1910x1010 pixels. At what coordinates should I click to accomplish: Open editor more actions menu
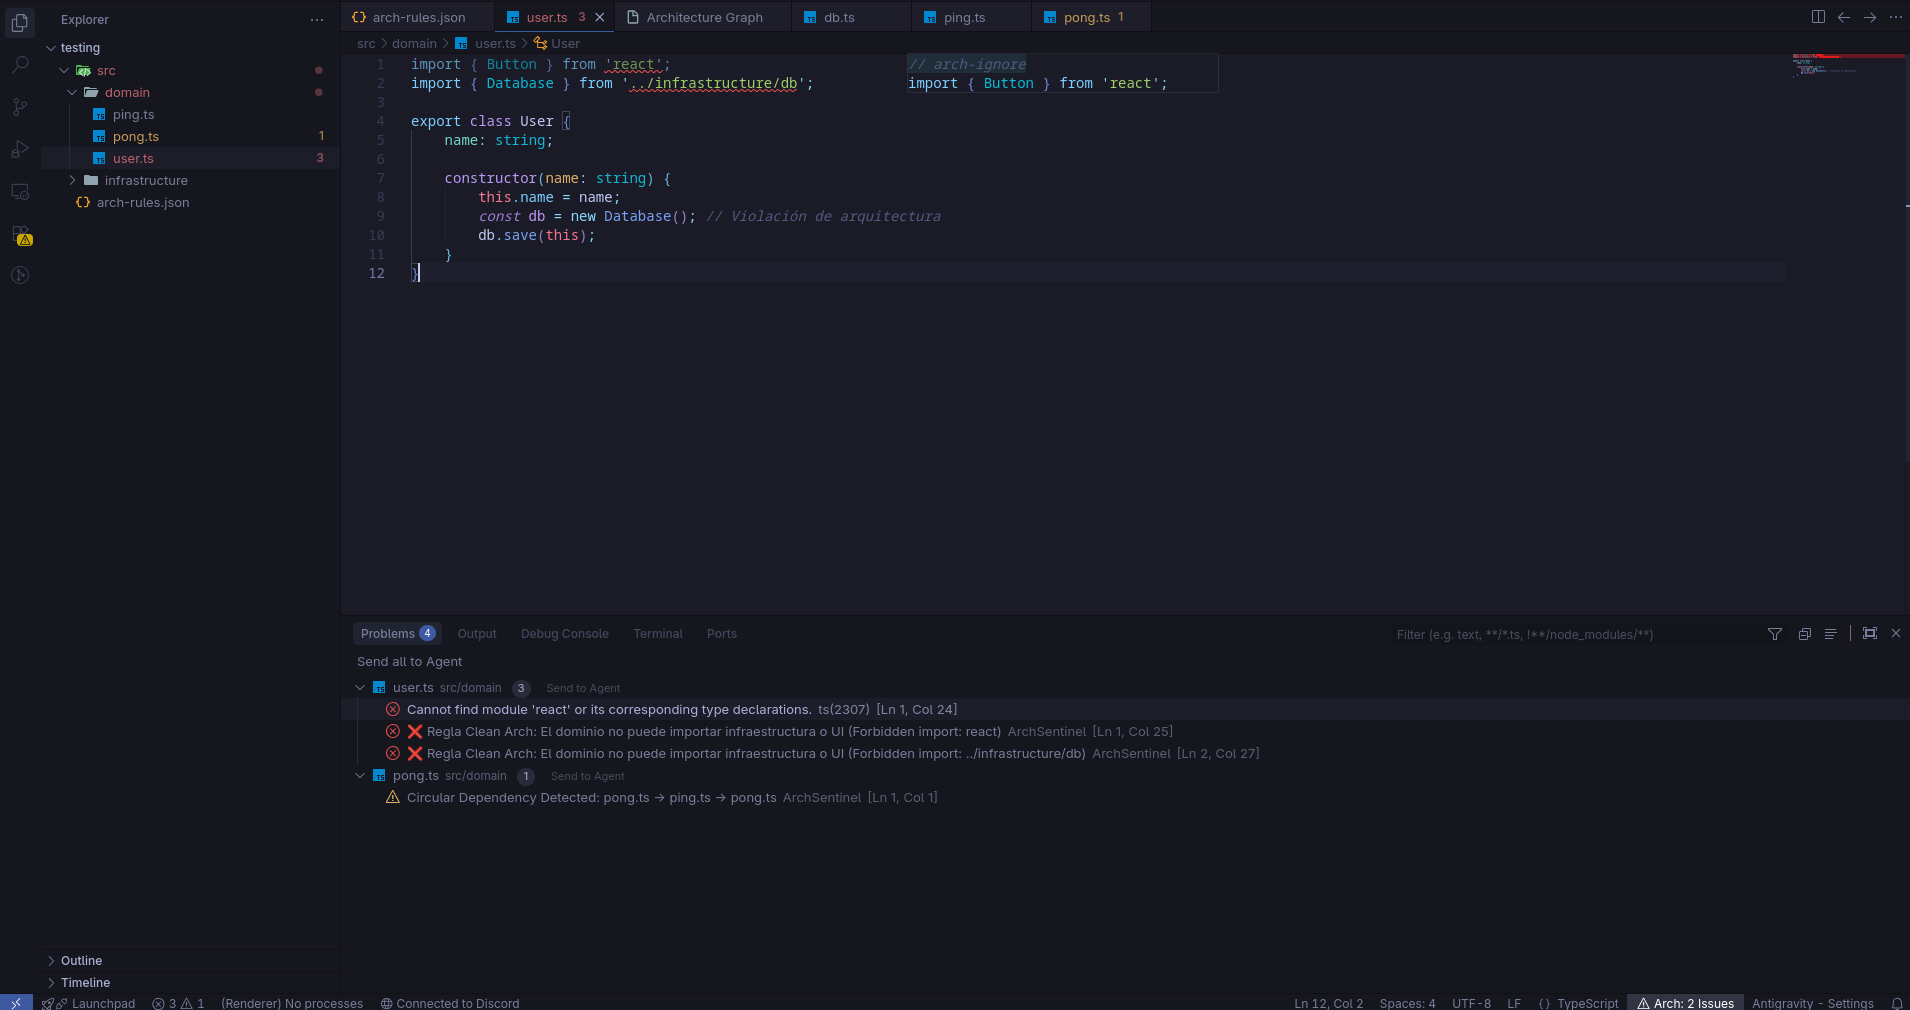(1895, 17)
